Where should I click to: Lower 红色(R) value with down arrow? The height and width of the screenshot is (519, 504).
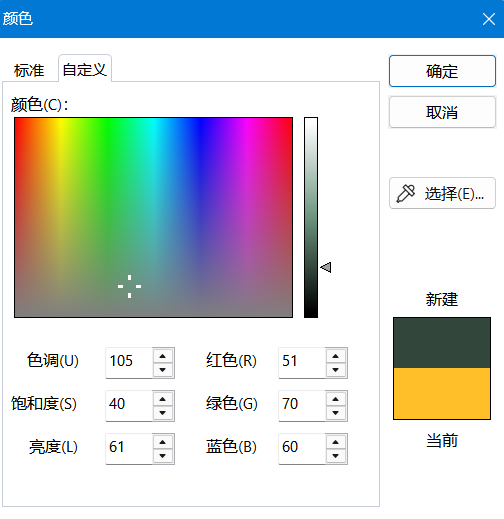tap(336, 370)
